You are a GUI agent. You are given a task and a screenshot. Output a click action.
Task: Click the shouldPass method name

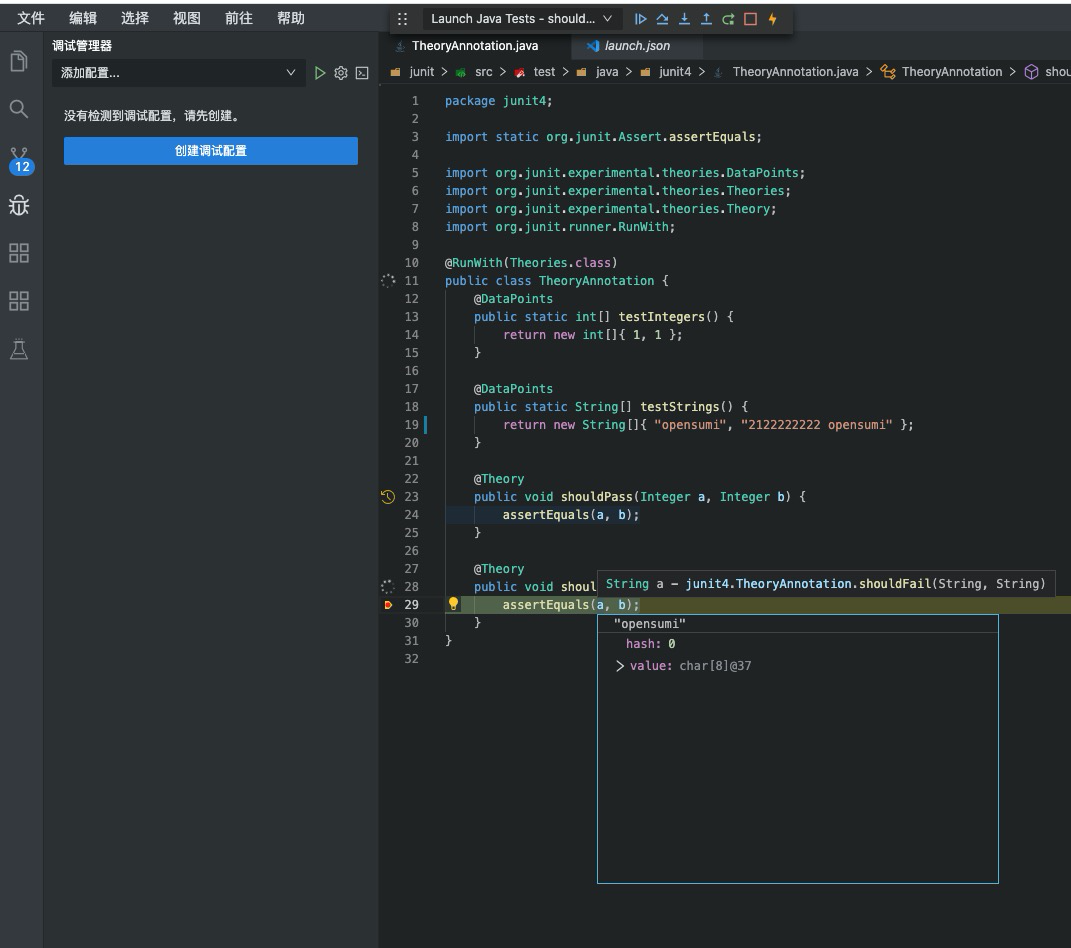596,497
